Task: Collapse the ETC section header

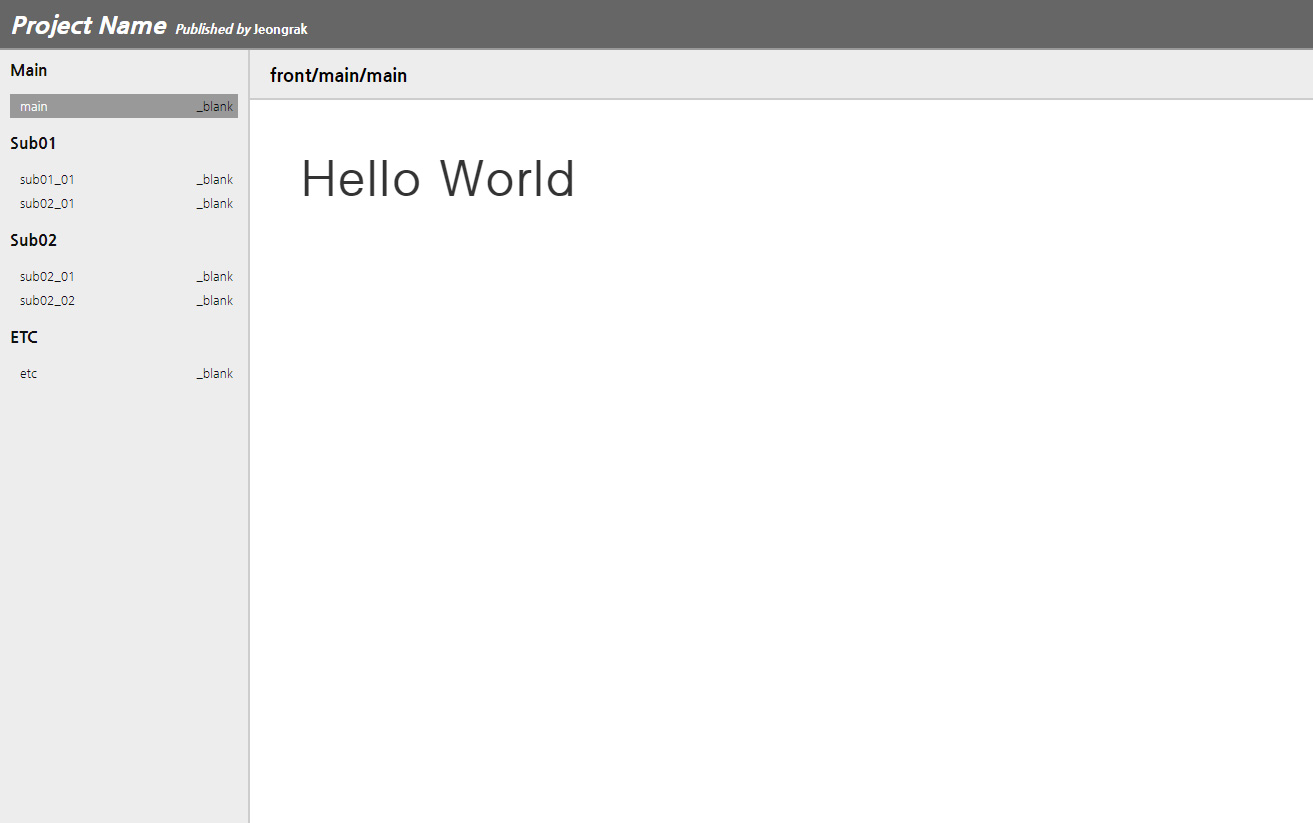Action: click(23, 337)
